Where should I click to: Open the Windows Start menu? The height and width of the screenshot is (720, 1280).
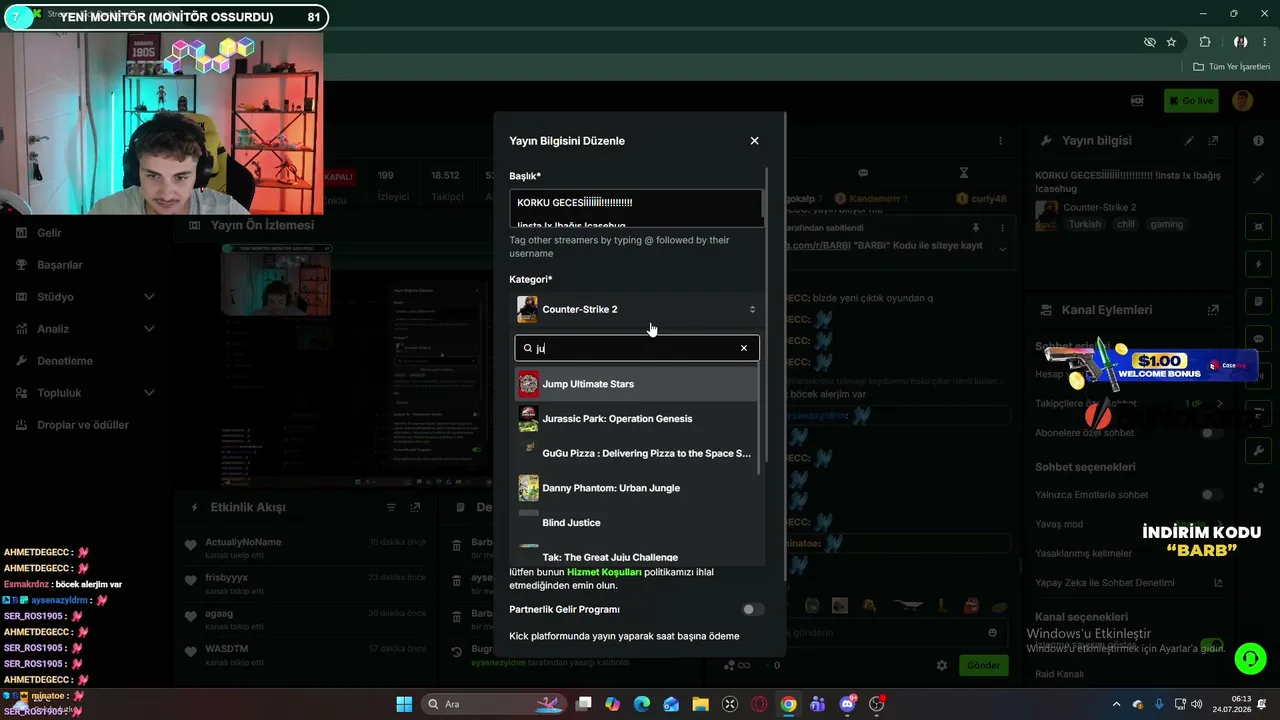coord(404,704)
